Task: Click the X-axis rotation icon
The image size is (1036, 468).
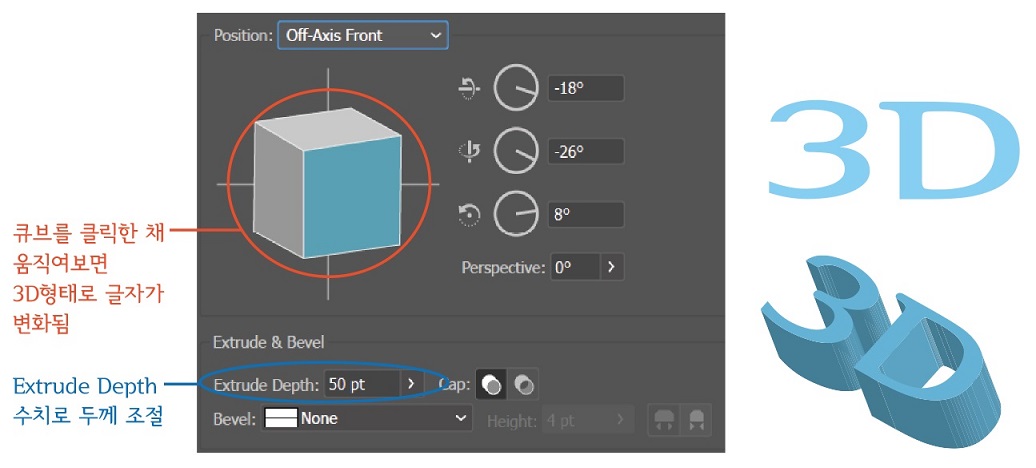Action: tap(468, 88)
